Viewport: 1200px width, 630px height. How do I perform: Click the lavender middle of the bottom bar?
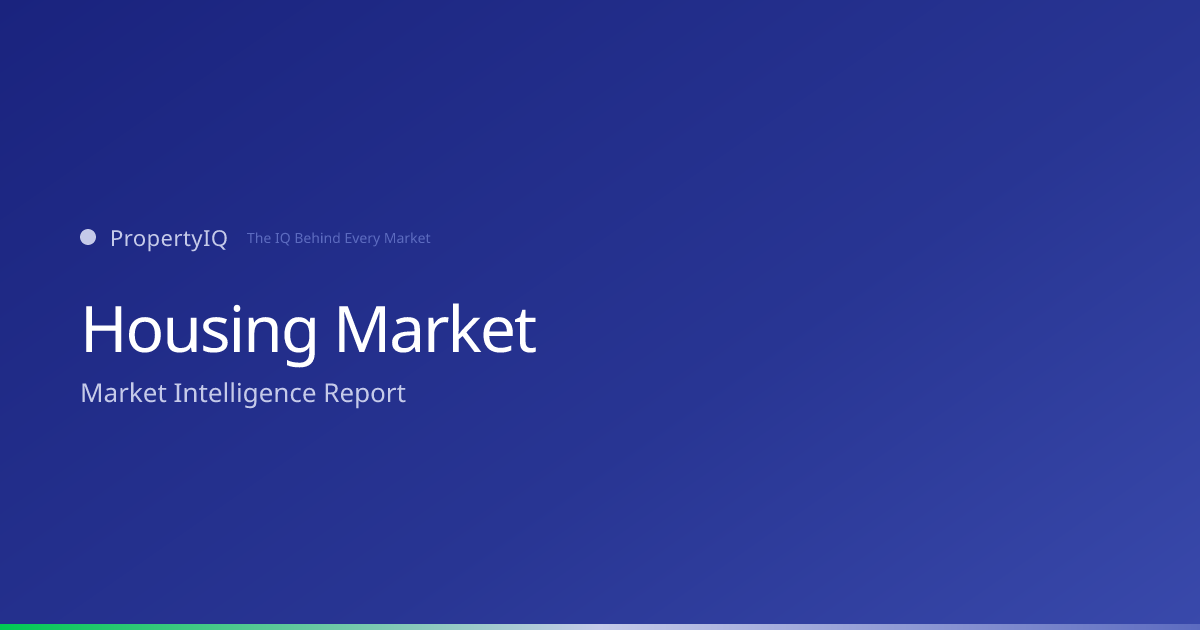(600, 627)
